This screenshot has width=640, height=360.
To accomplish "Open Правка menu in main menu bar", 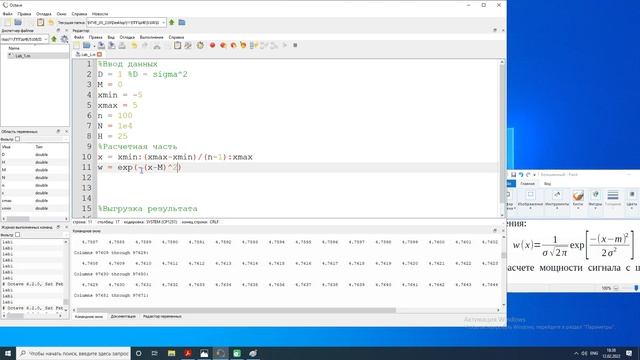I will (x=24, y=14).
